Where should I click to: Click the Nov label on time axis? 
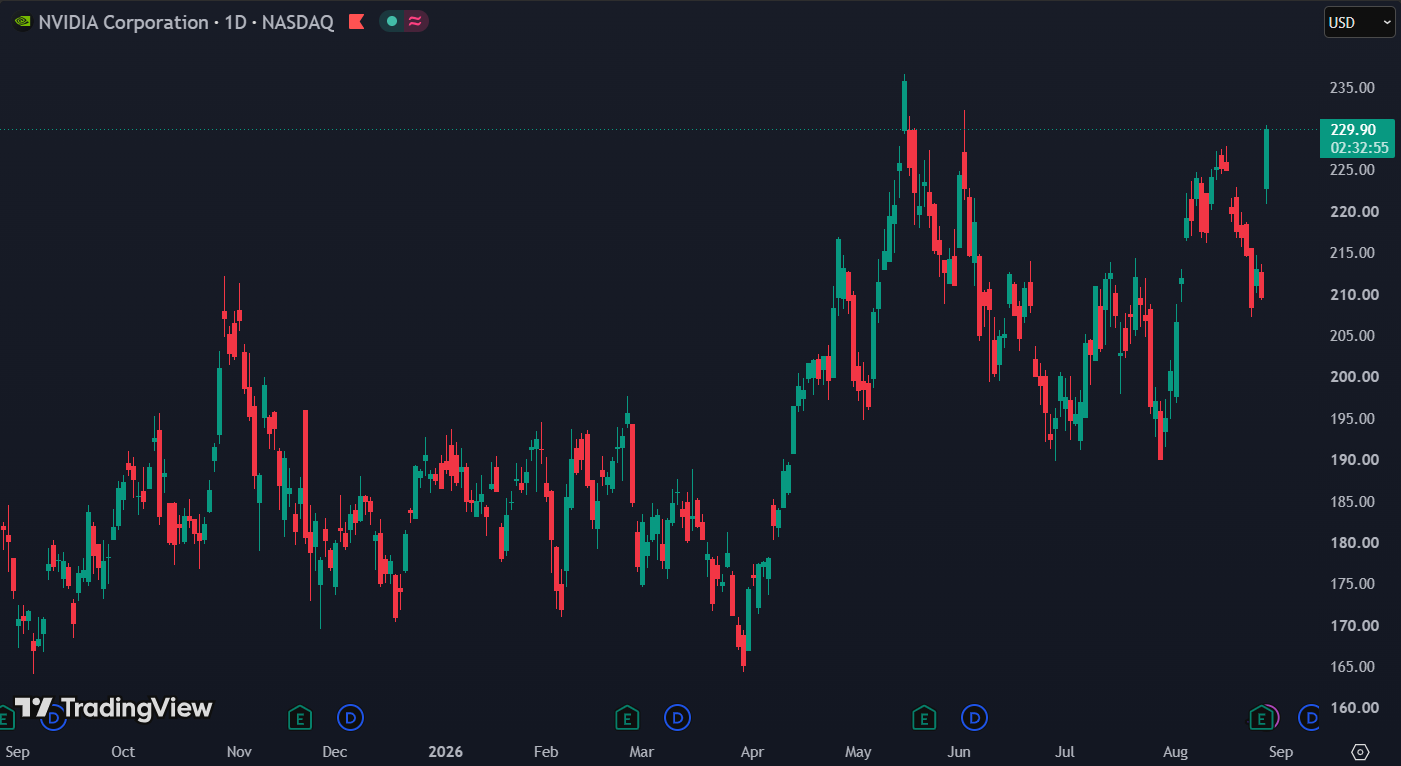coord(239,752)
